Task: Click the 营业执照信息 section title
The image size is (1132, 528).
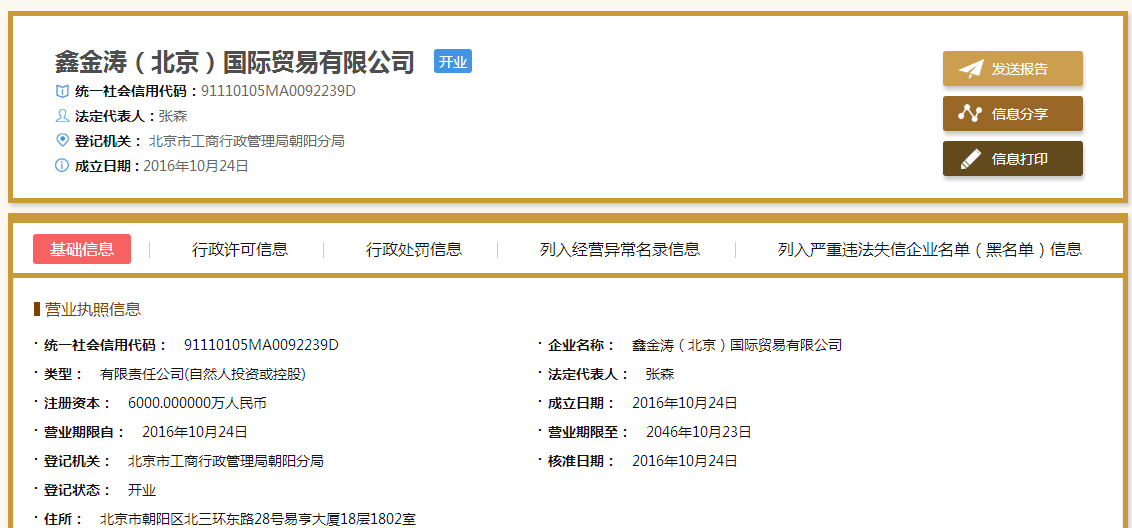Action: click(92, 309)
